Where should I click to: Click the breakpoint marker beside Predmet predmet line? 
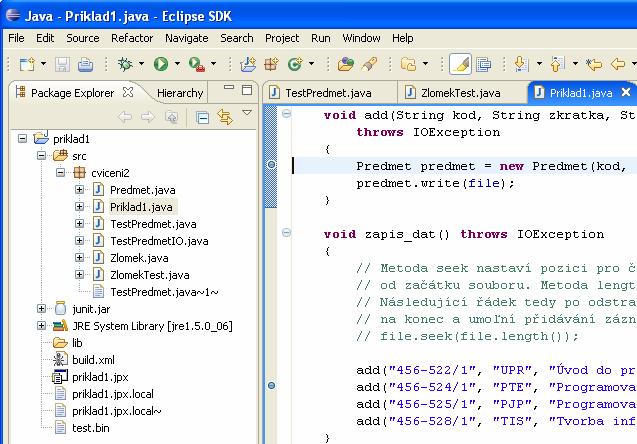271,165
